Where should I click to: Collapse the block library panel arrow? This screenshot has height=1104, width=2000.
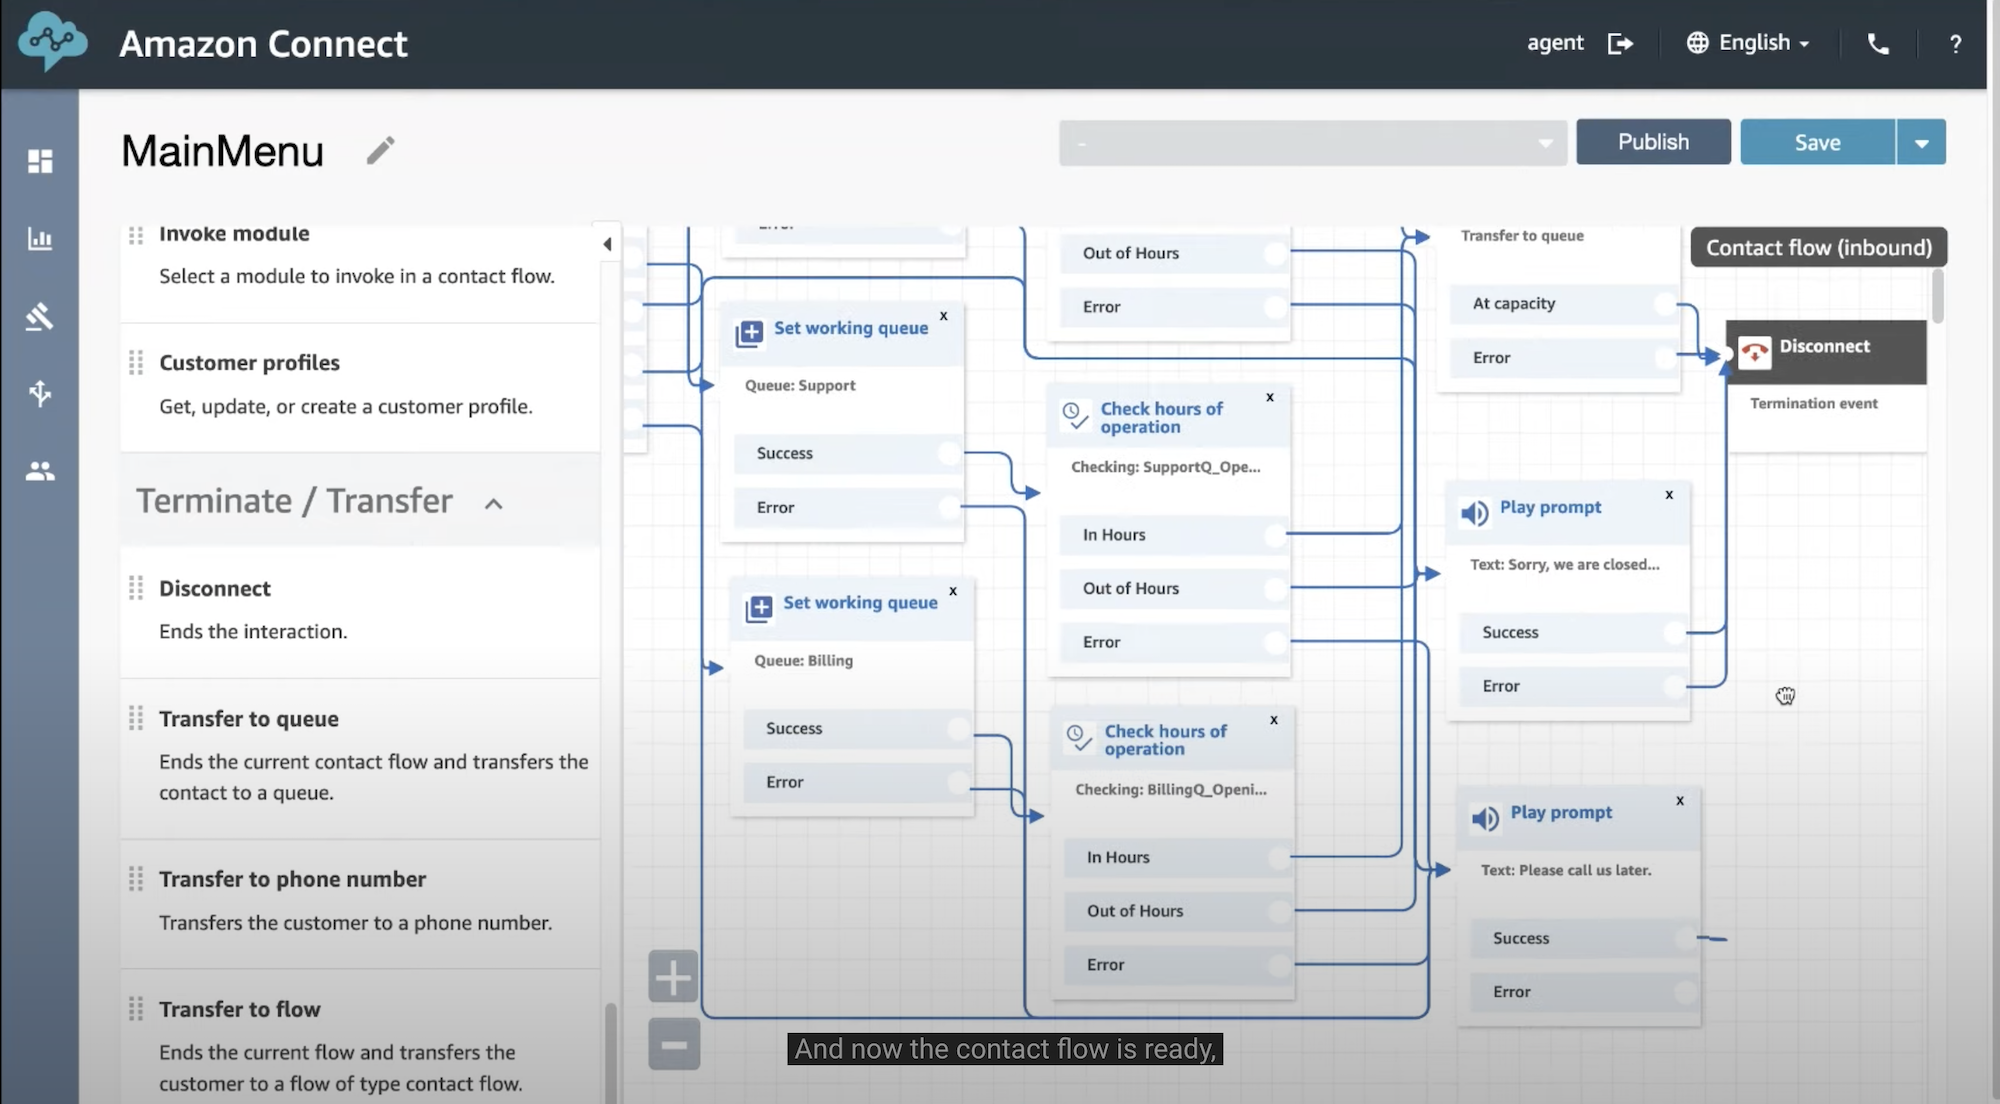[607, 244]
